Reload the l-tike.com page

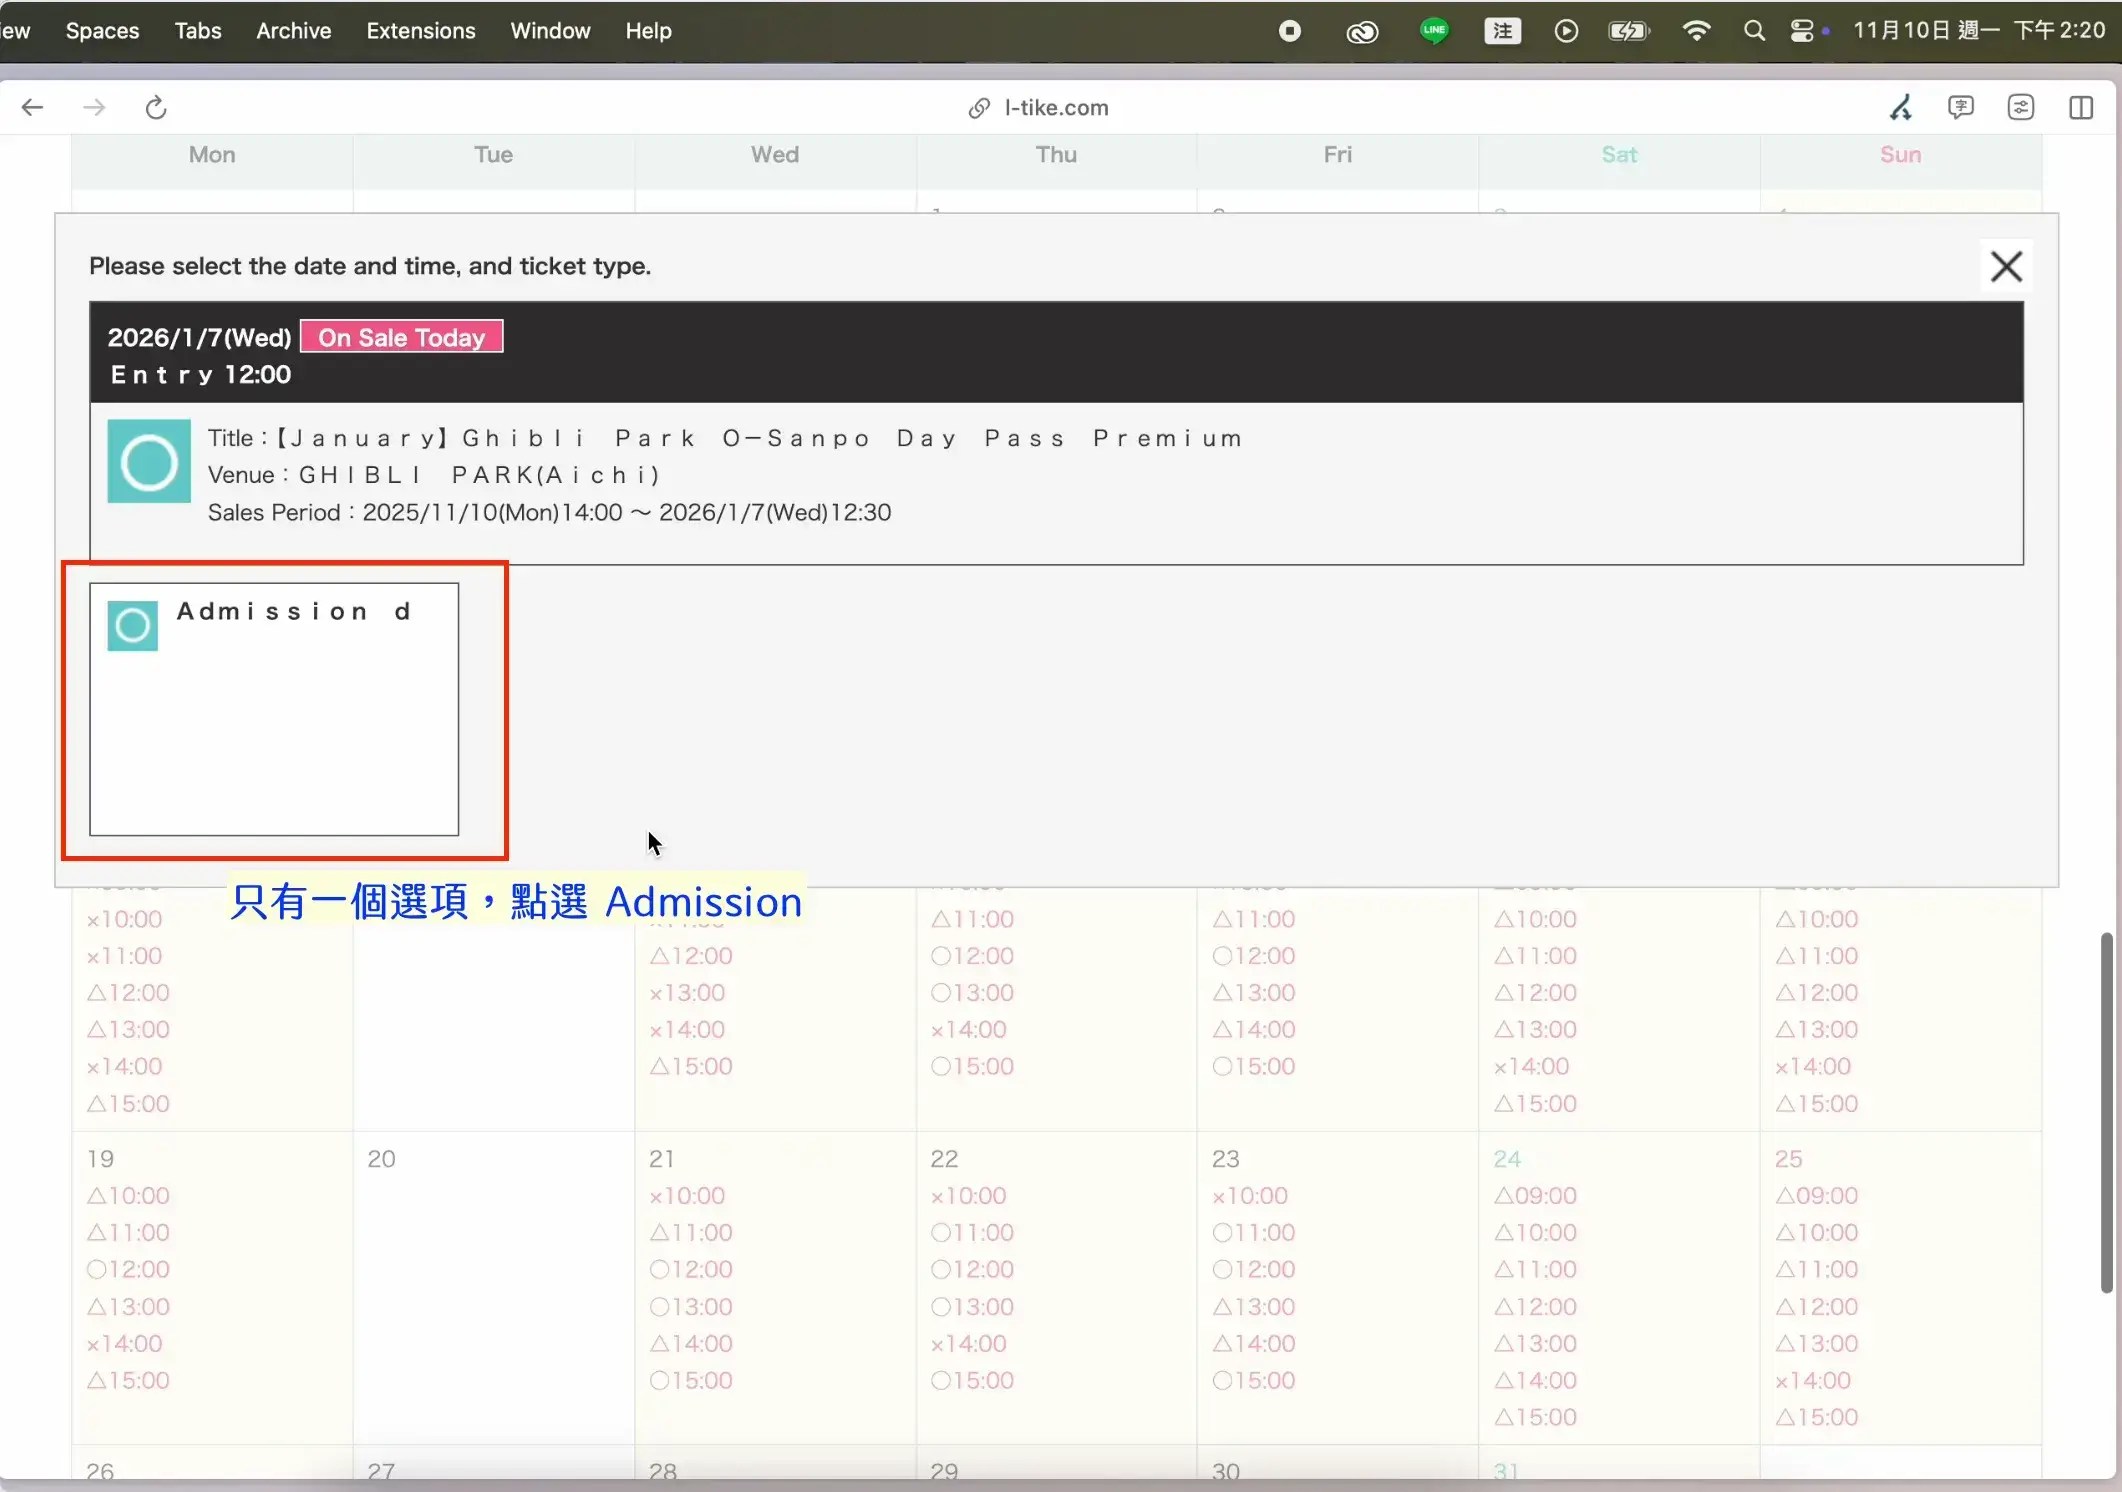(x=156, y=107)
